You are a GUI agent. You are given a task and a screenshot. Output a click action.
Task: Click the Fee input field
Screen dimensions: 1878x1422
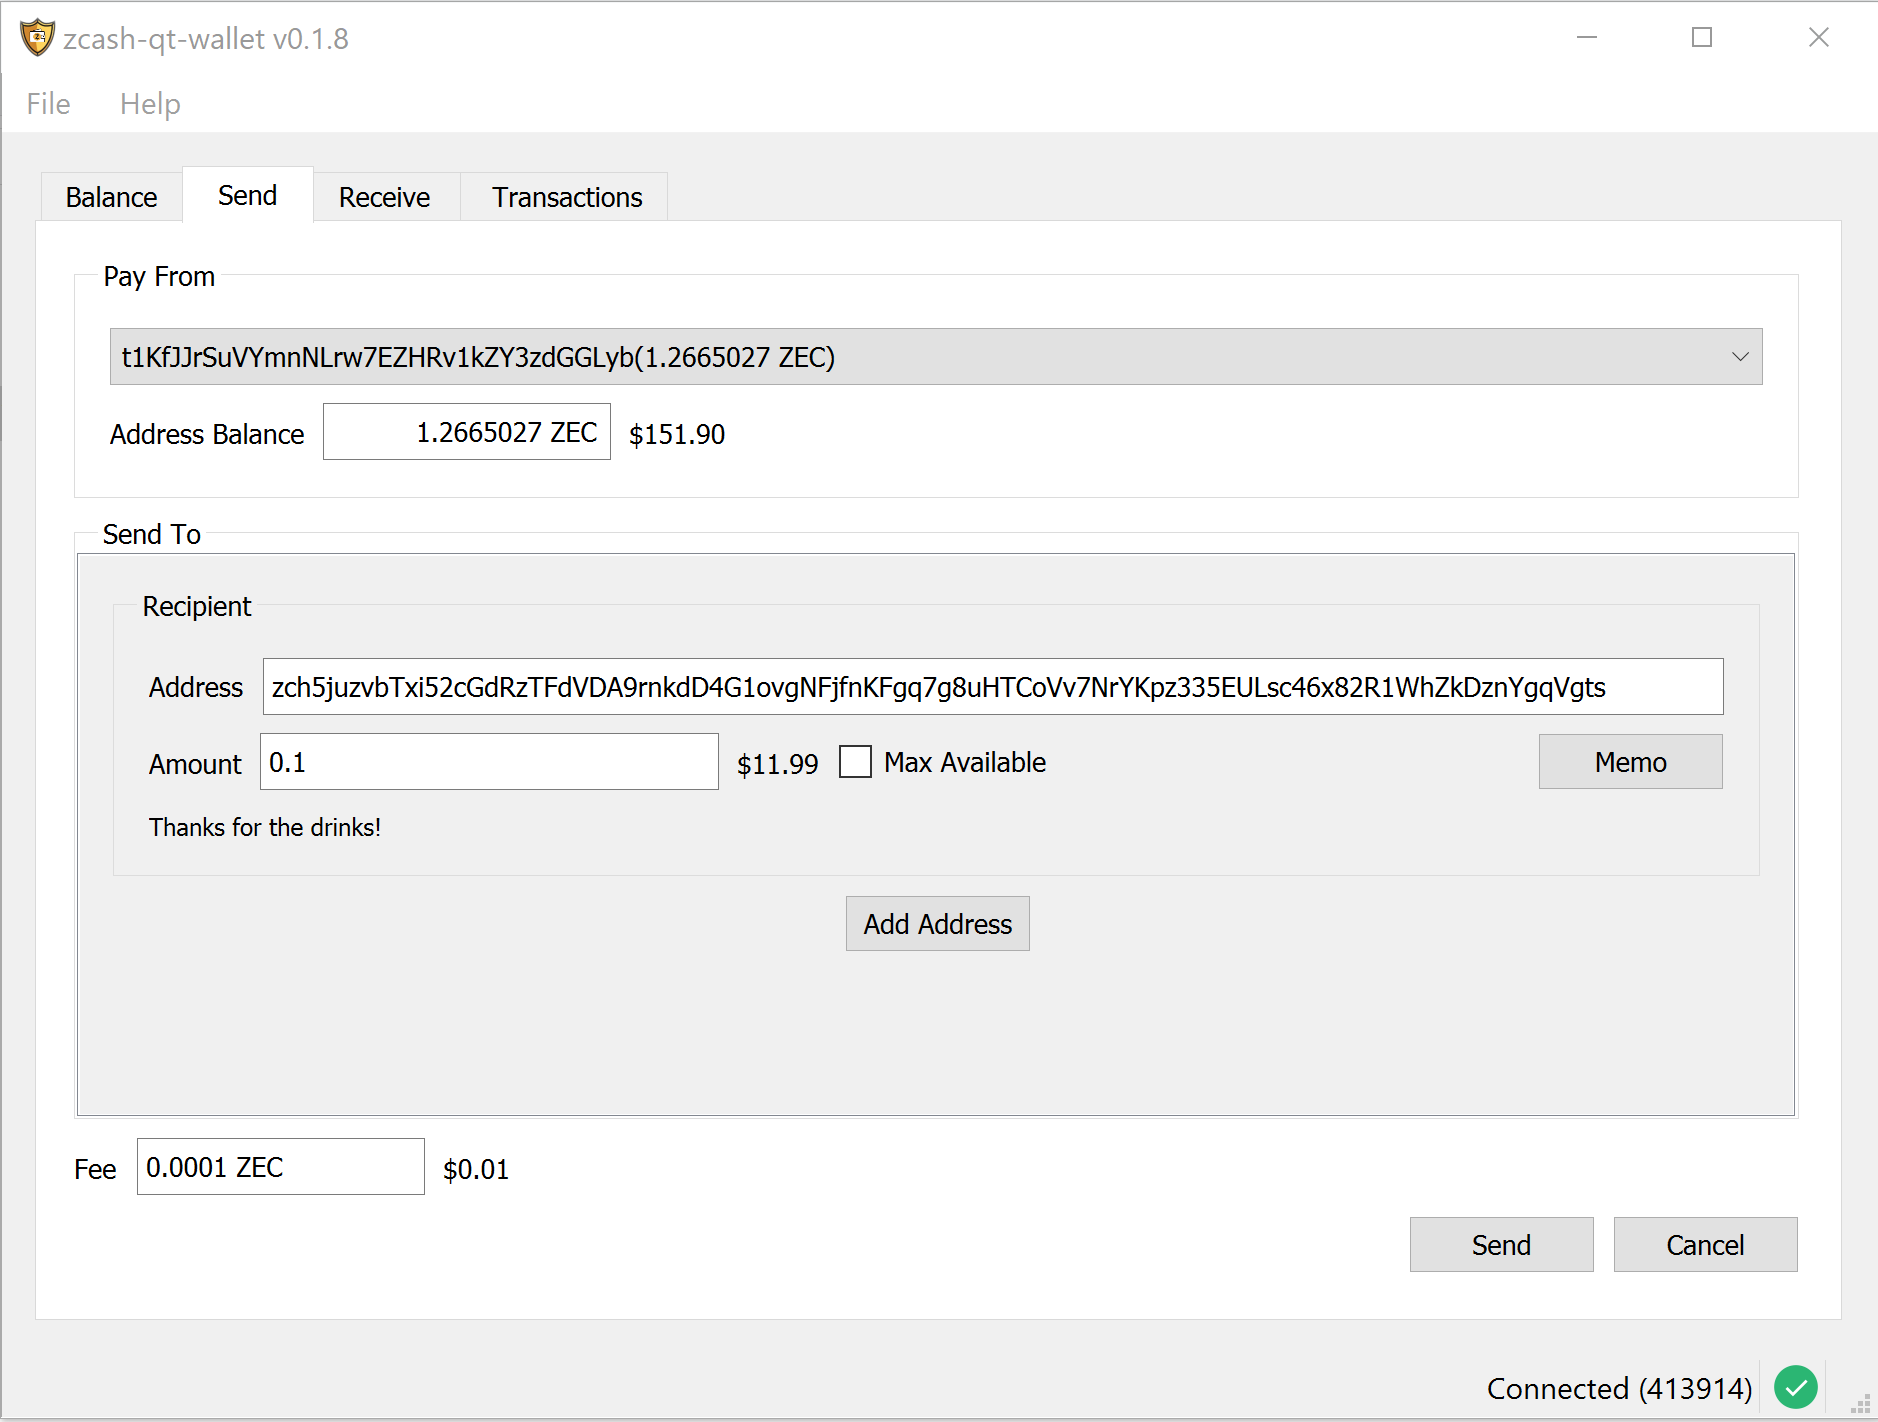pyautogui.click(x=280, y=1167)
